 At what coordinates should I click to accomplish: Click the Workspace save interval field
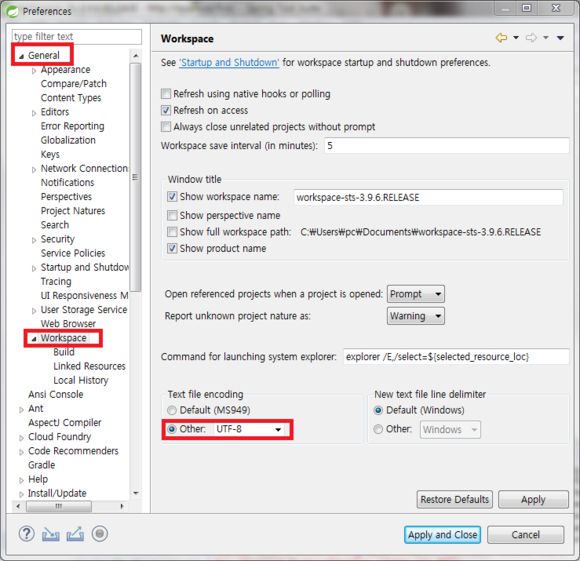coord(446,145)
